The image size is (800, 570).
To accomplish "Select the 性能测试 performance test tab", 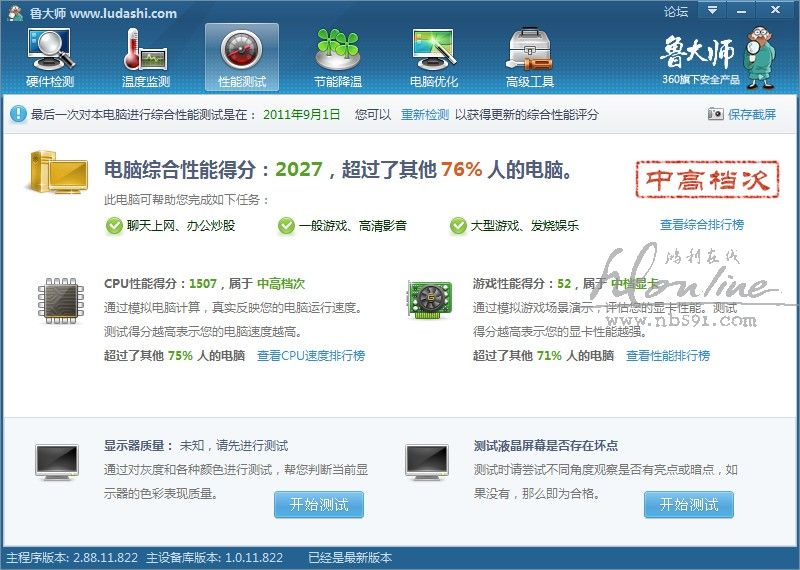I will (242, 58).
